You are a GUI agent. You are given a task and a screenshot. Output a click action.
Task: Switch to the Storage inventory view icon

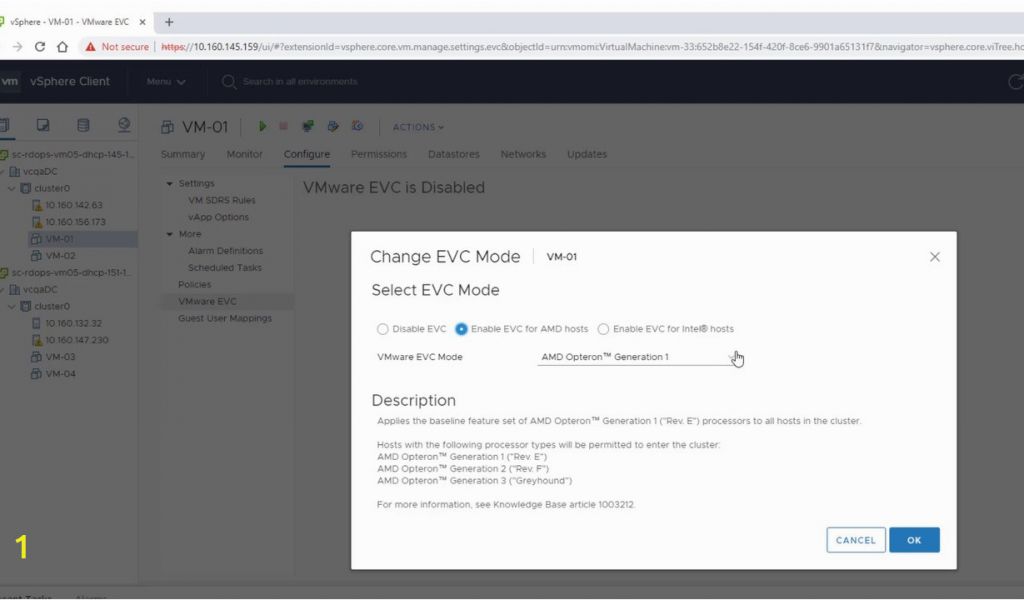(x=83, y=125)
